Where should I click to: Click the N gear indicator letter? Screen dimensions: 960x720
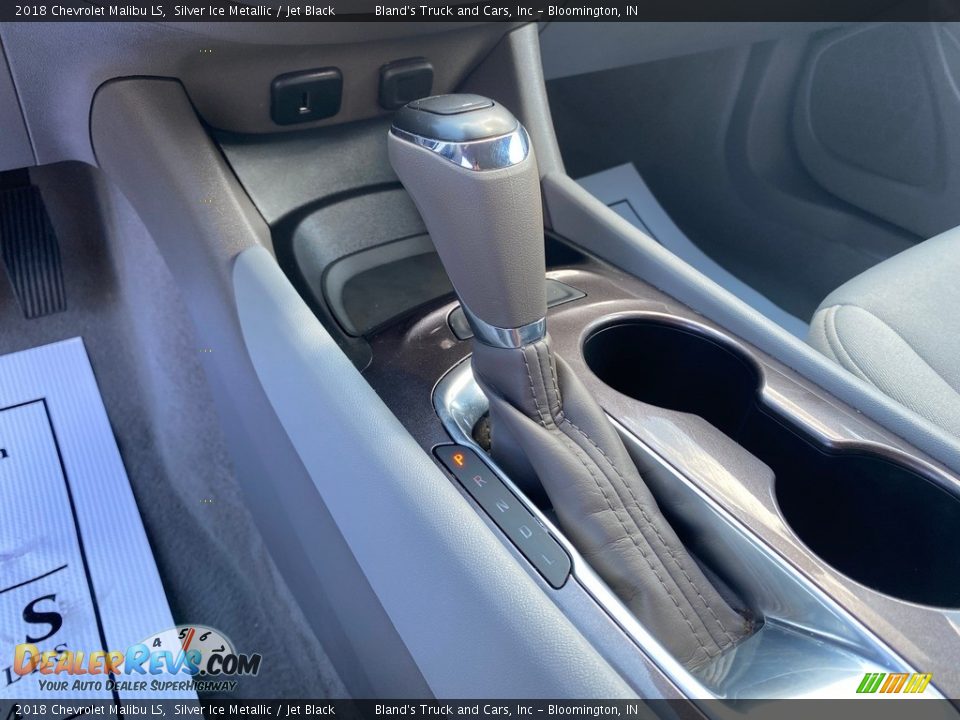[x=502, y=506]
